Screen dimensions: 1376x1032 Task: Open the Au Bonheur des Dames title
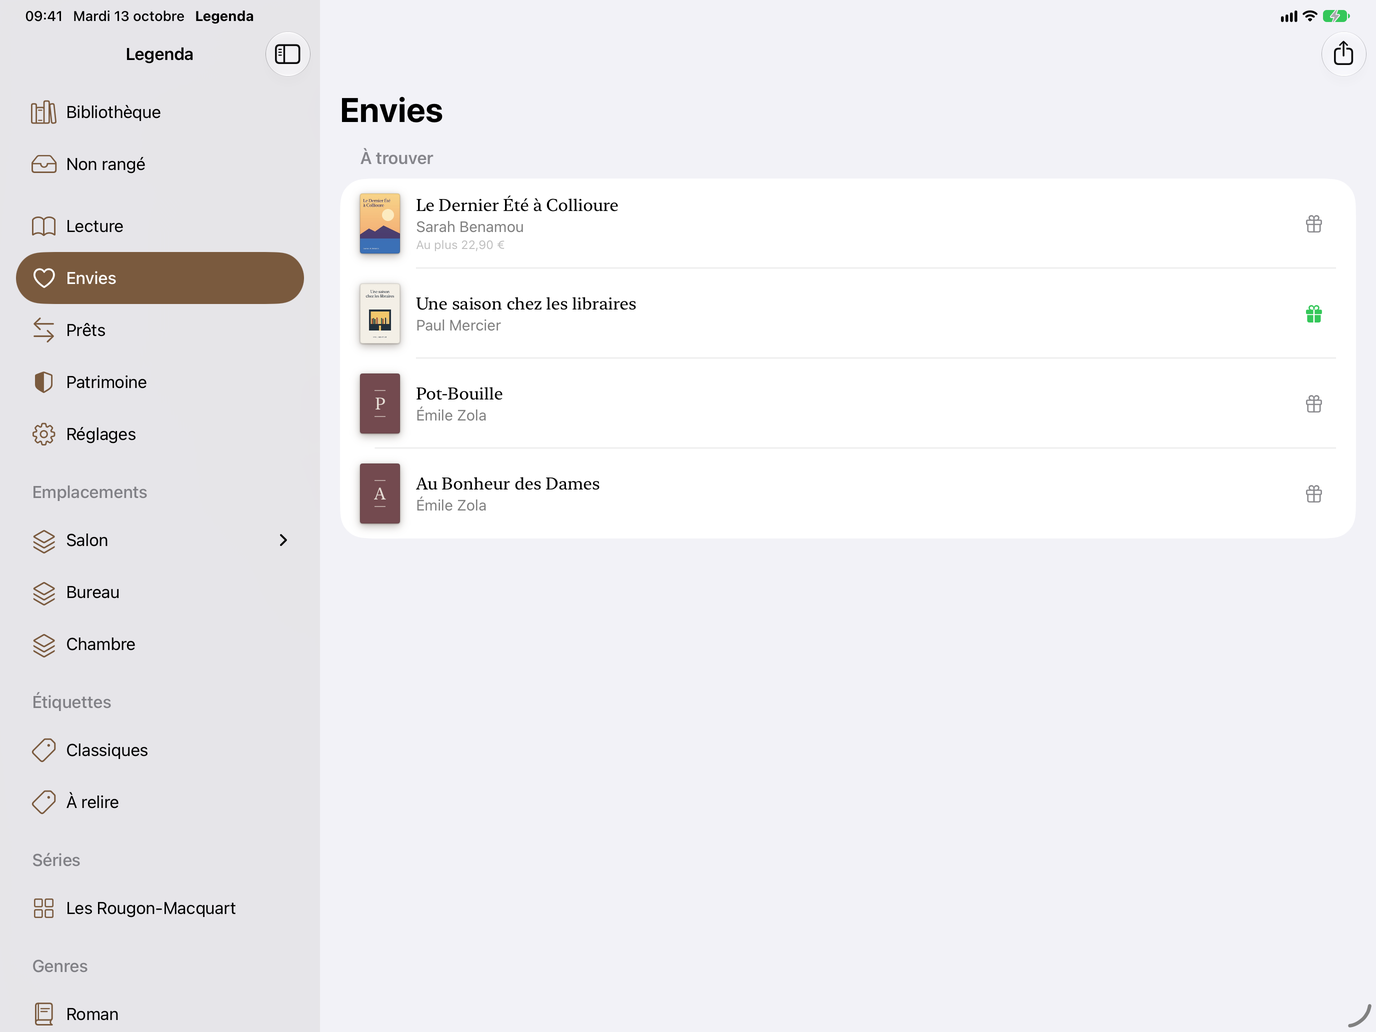coord(508,484)
